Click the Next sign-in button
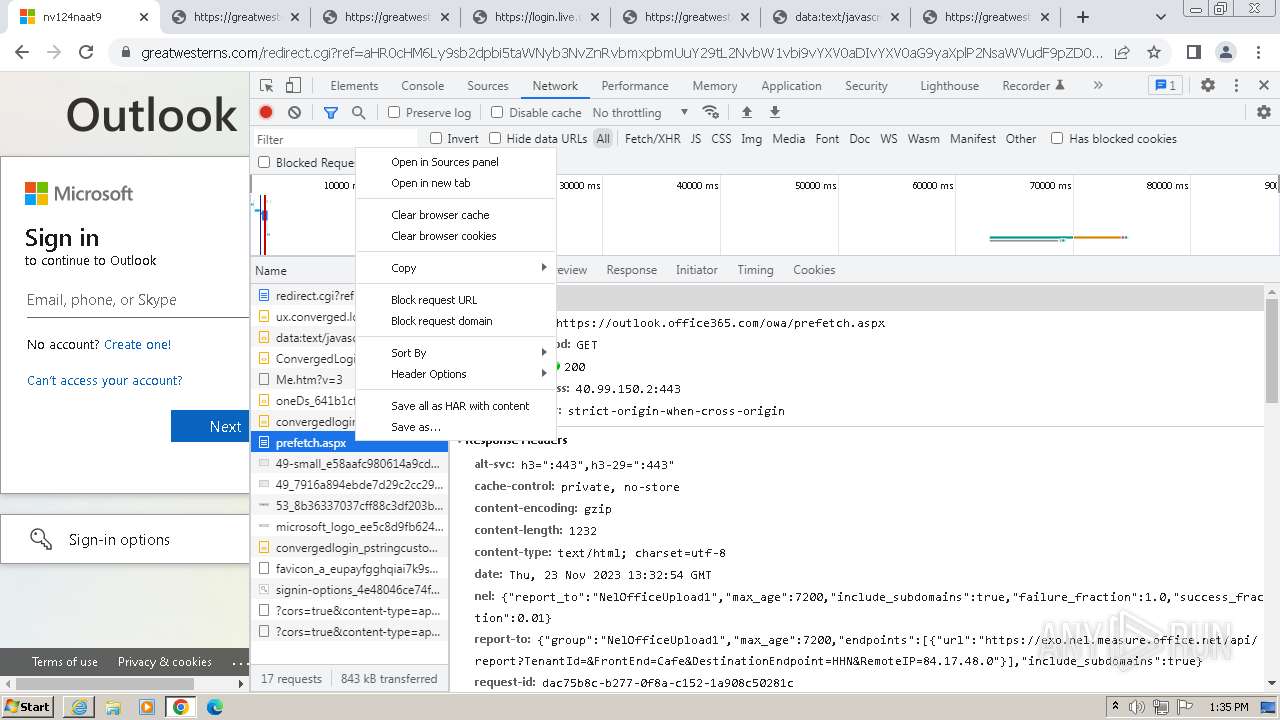This screenshot has height=720, width=1280. (x=211, y=426)
